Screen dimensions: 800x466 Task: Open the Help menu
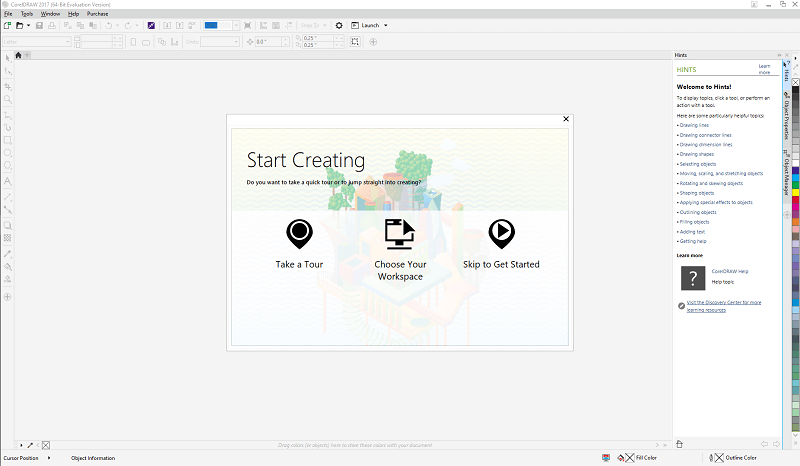(73, 14)
